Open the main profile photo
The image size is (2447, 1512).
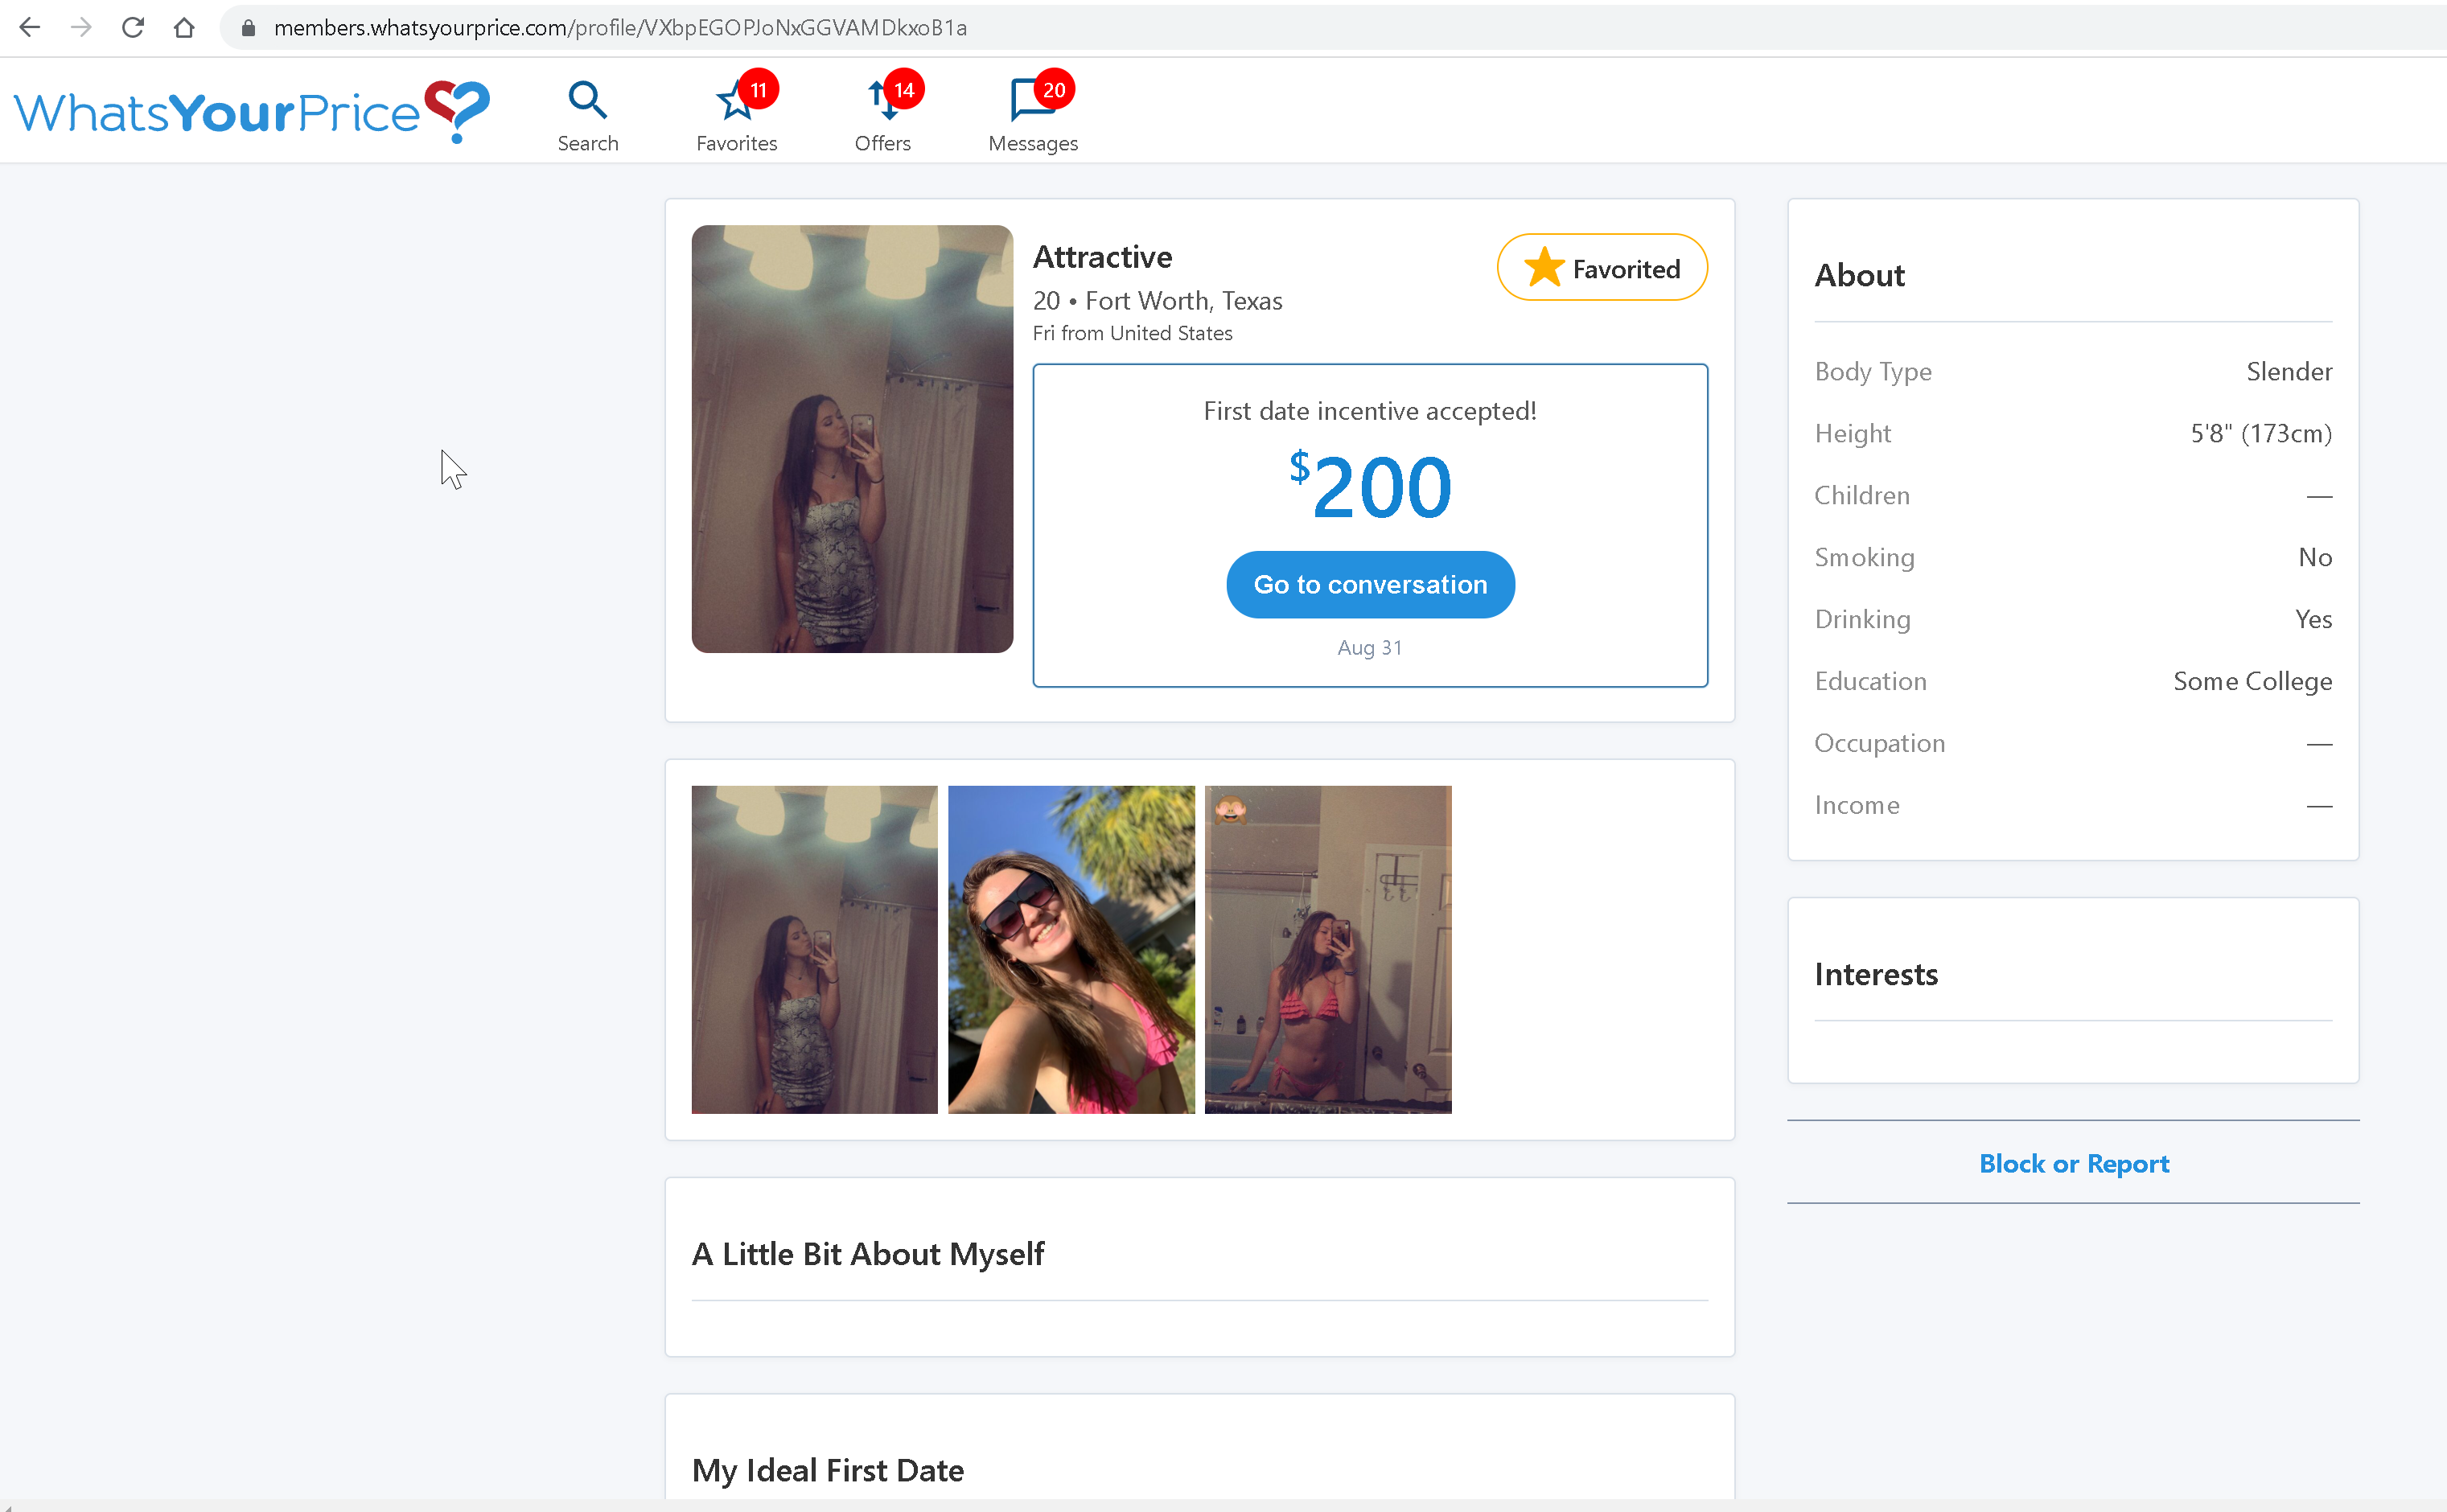tap(852, 439)
